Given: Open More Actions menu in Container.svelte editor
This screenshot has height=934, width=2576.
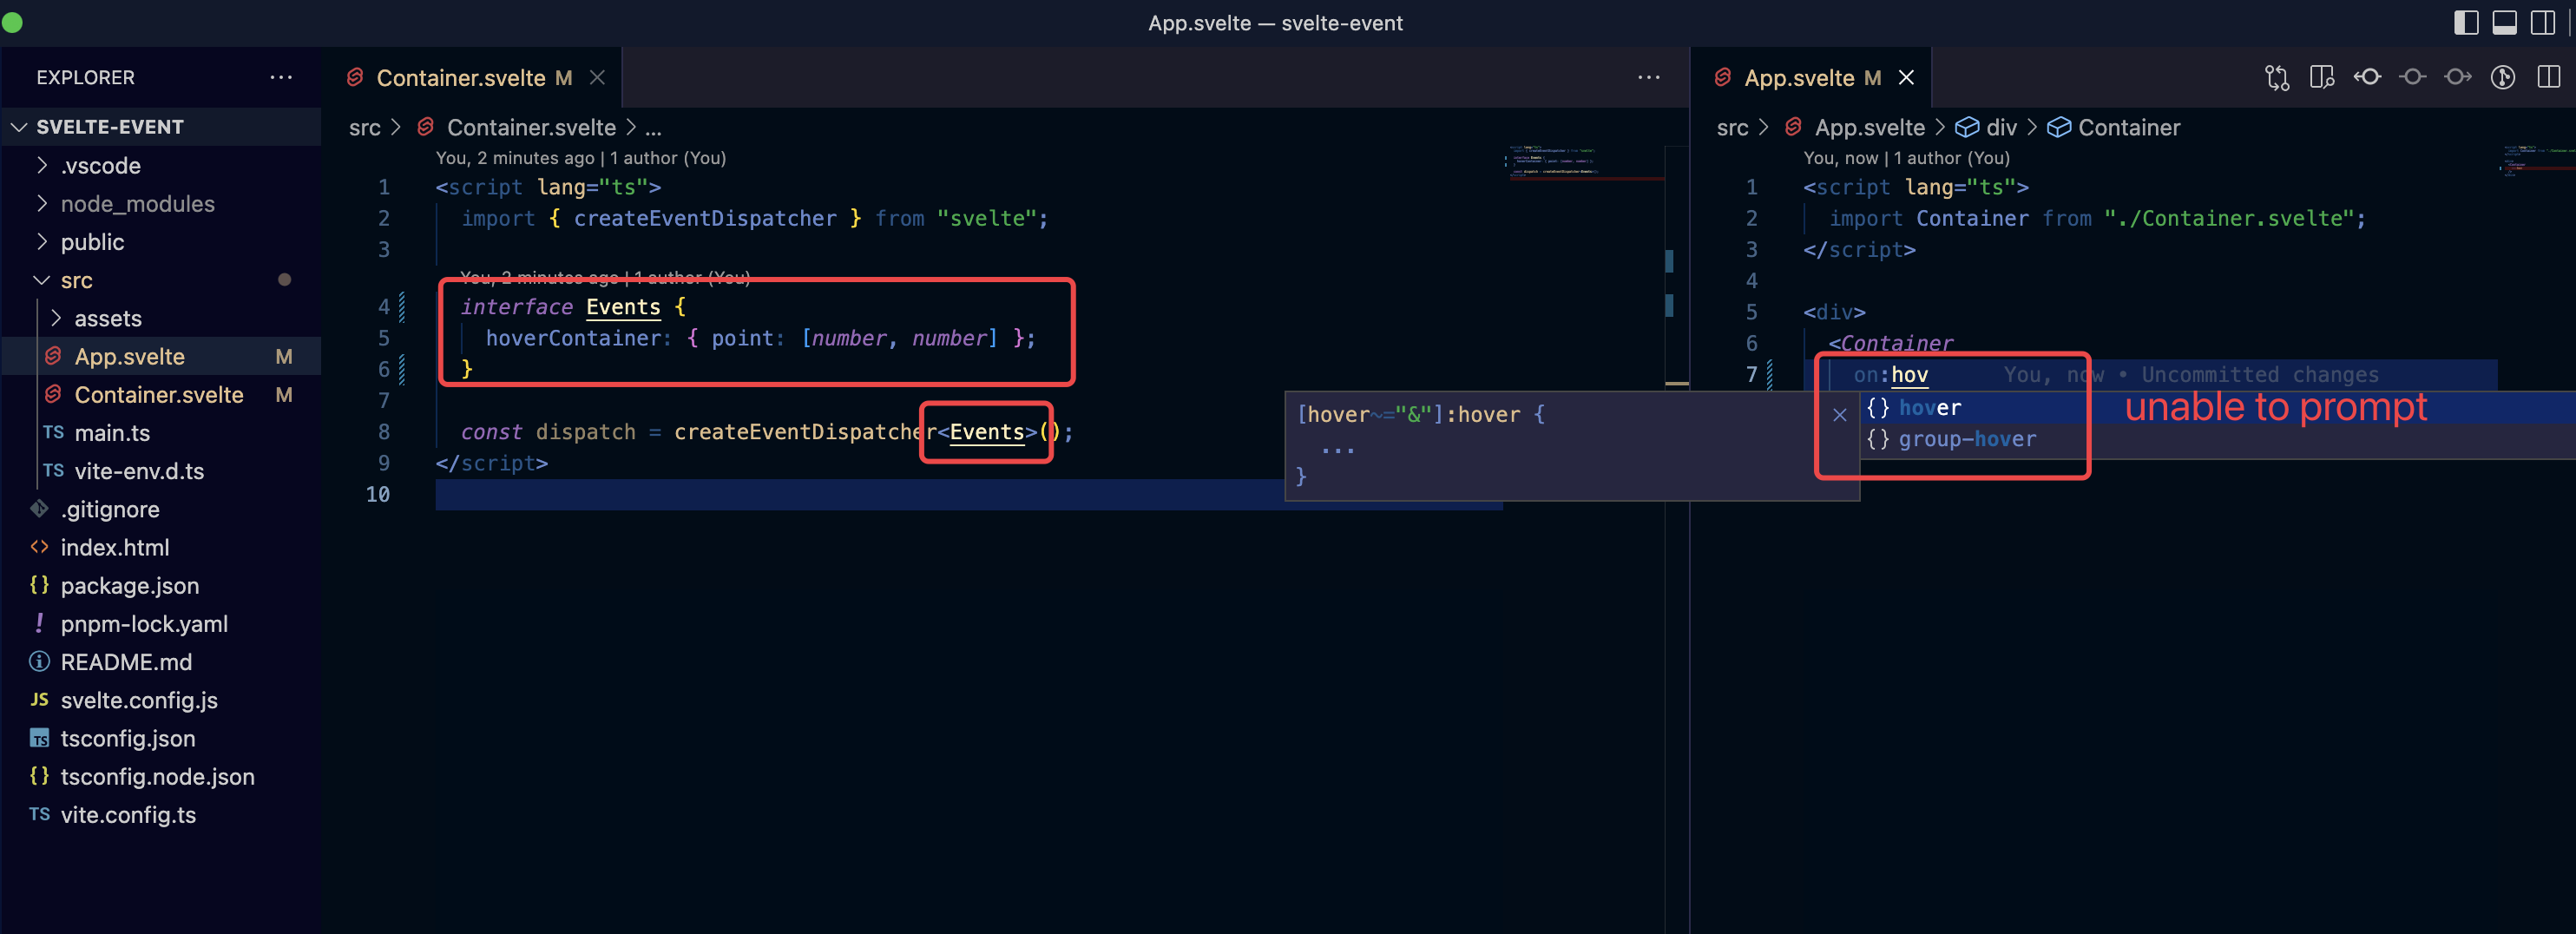Looking at the screenshot, I should tap(1648, 77).
